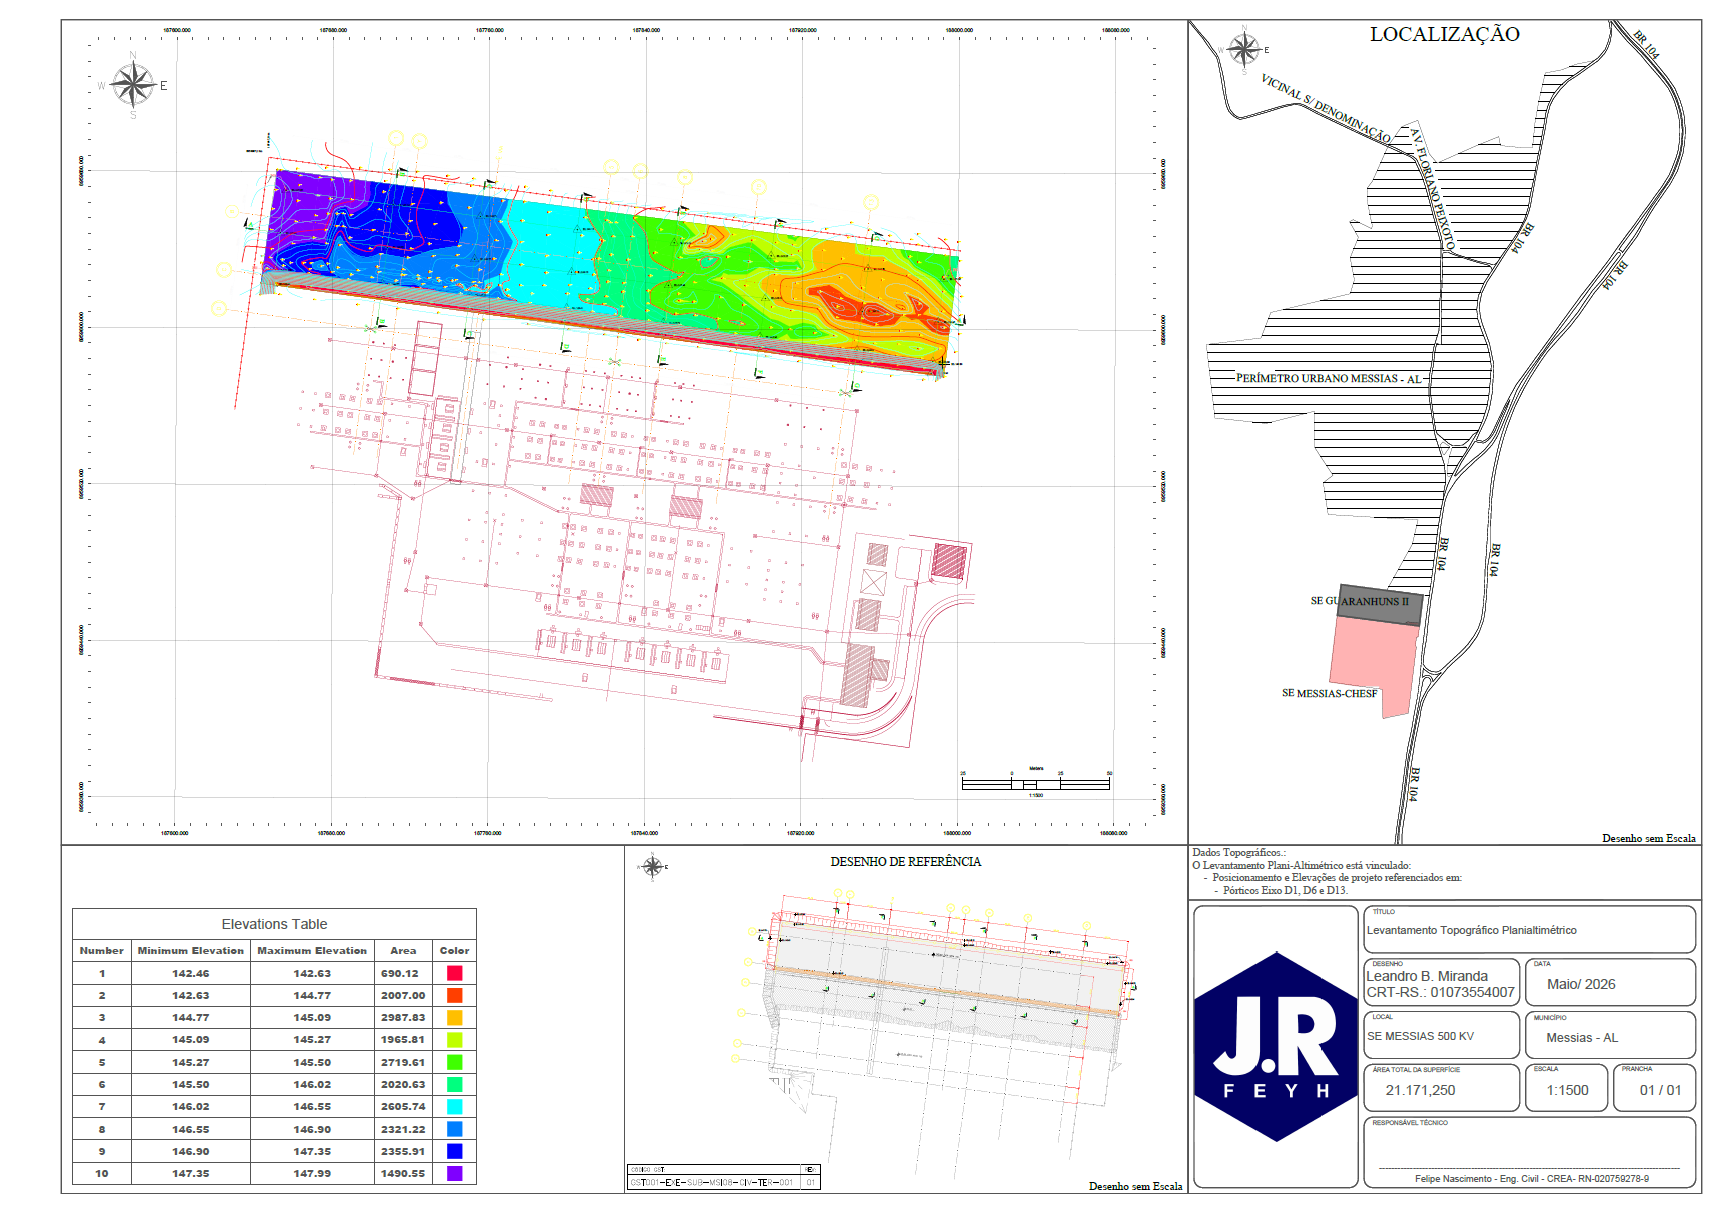Click the DESENHO DE REFERÊNCIA heading
Image resolution: width=1721 pixels, height=1212 pixels.
pos(905,861)
